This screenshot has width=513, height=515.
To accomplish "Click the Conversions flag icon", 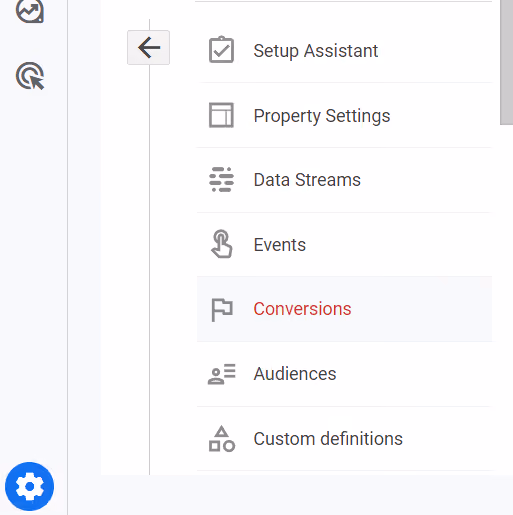I will (x=222, y=309).
